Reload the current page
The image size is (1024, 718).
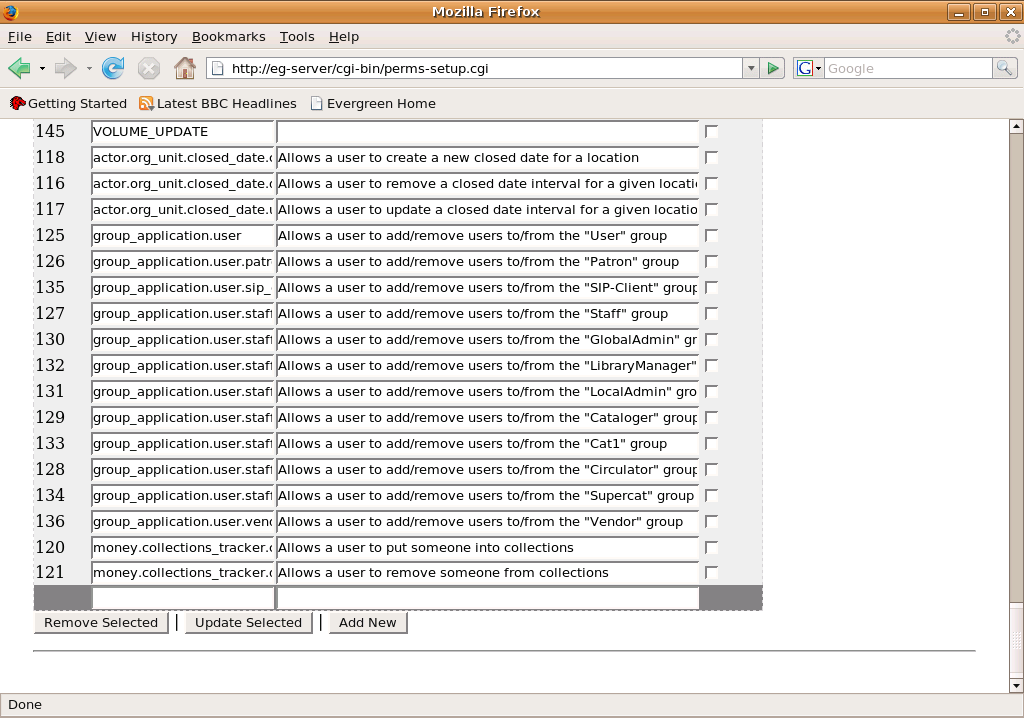point(114,68)
